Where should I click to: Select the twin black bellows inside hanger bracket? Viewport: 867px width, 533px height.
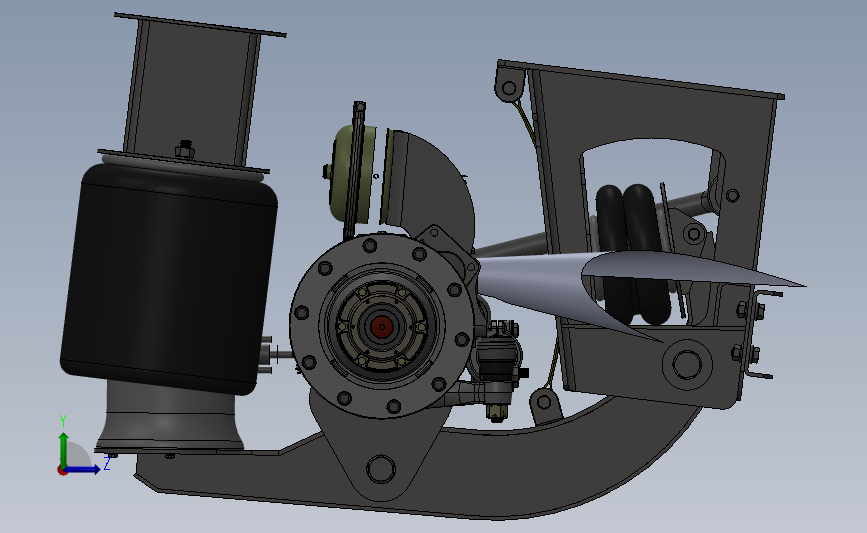[x=633, y=253]
